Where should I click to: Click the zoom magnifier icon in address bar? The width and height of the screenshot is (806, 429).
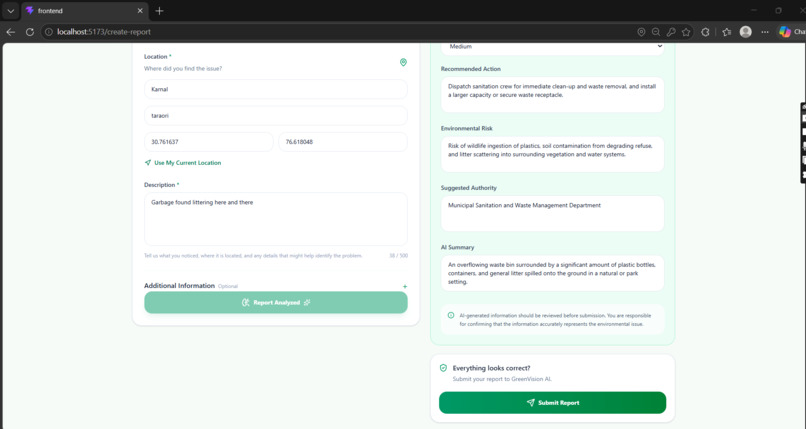(656, 32)
